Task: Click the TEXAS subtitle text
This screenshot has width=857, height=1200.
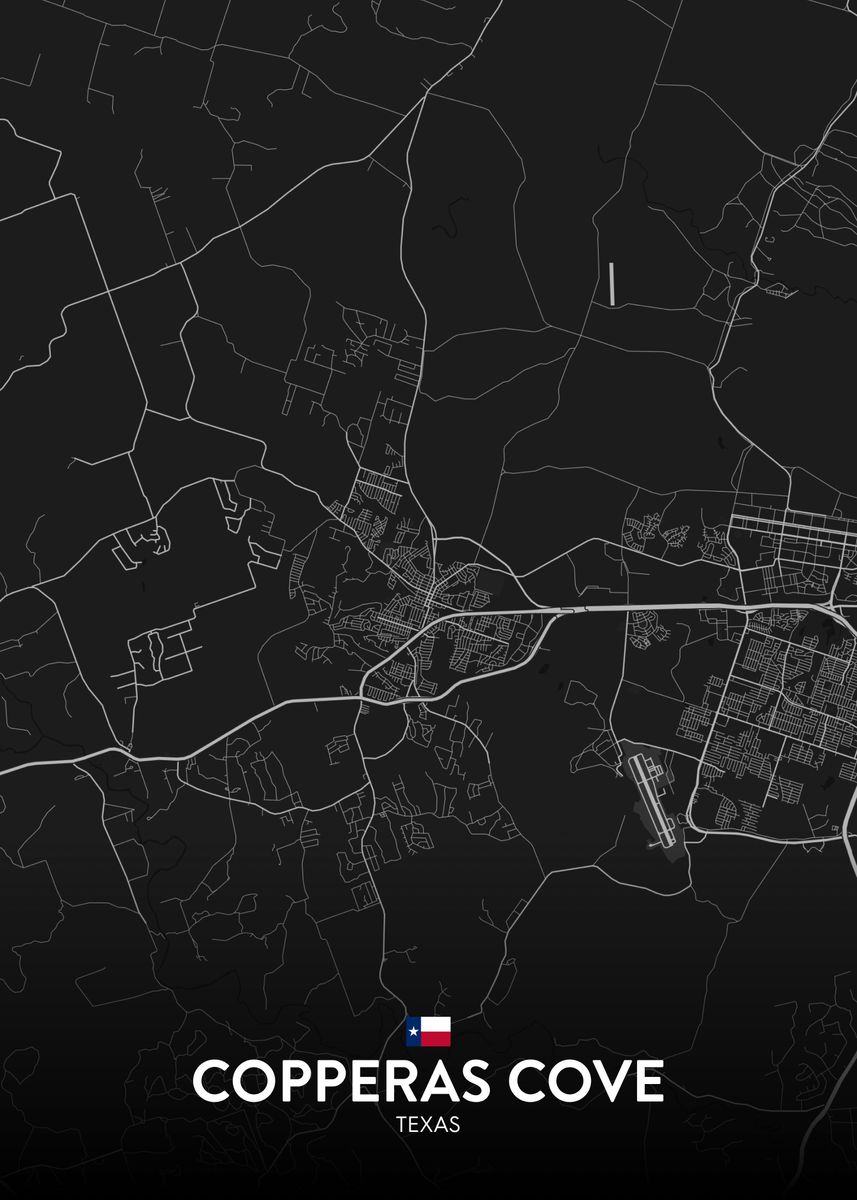Action: (428, 1124)
